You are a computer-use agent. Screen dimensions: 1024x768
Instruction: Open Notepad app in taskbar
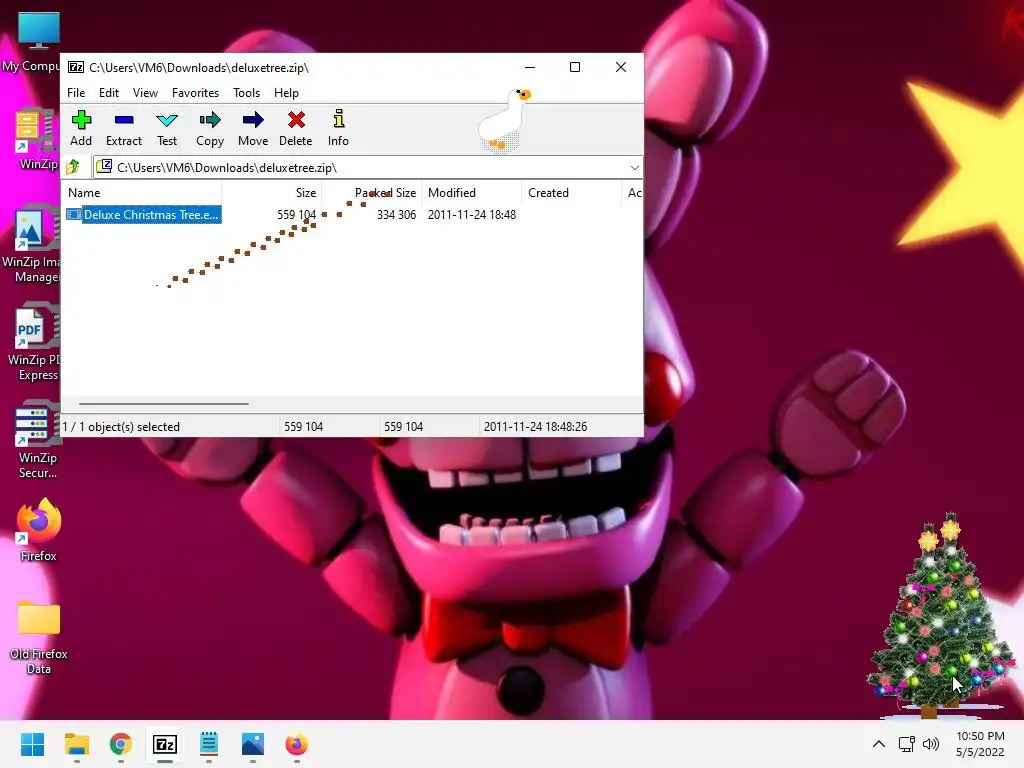[x=209, y=744]
